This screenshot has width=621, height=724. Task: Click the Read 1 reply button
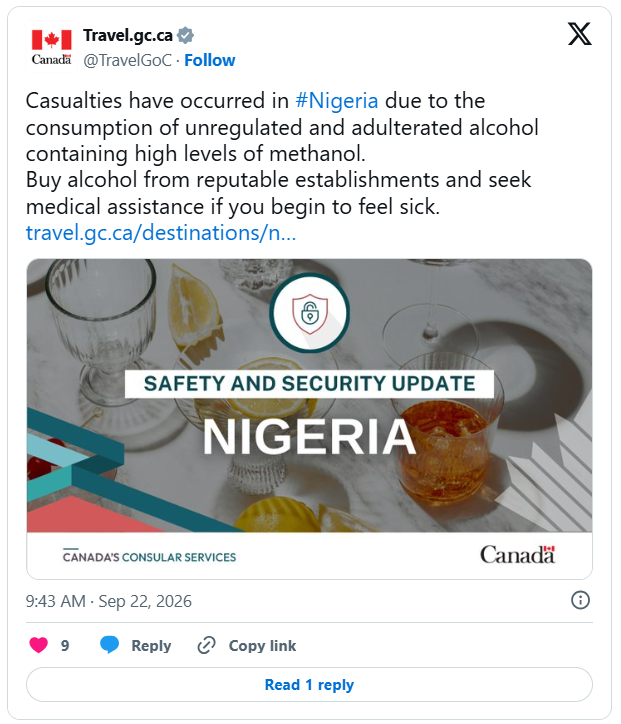coord(309,684)
